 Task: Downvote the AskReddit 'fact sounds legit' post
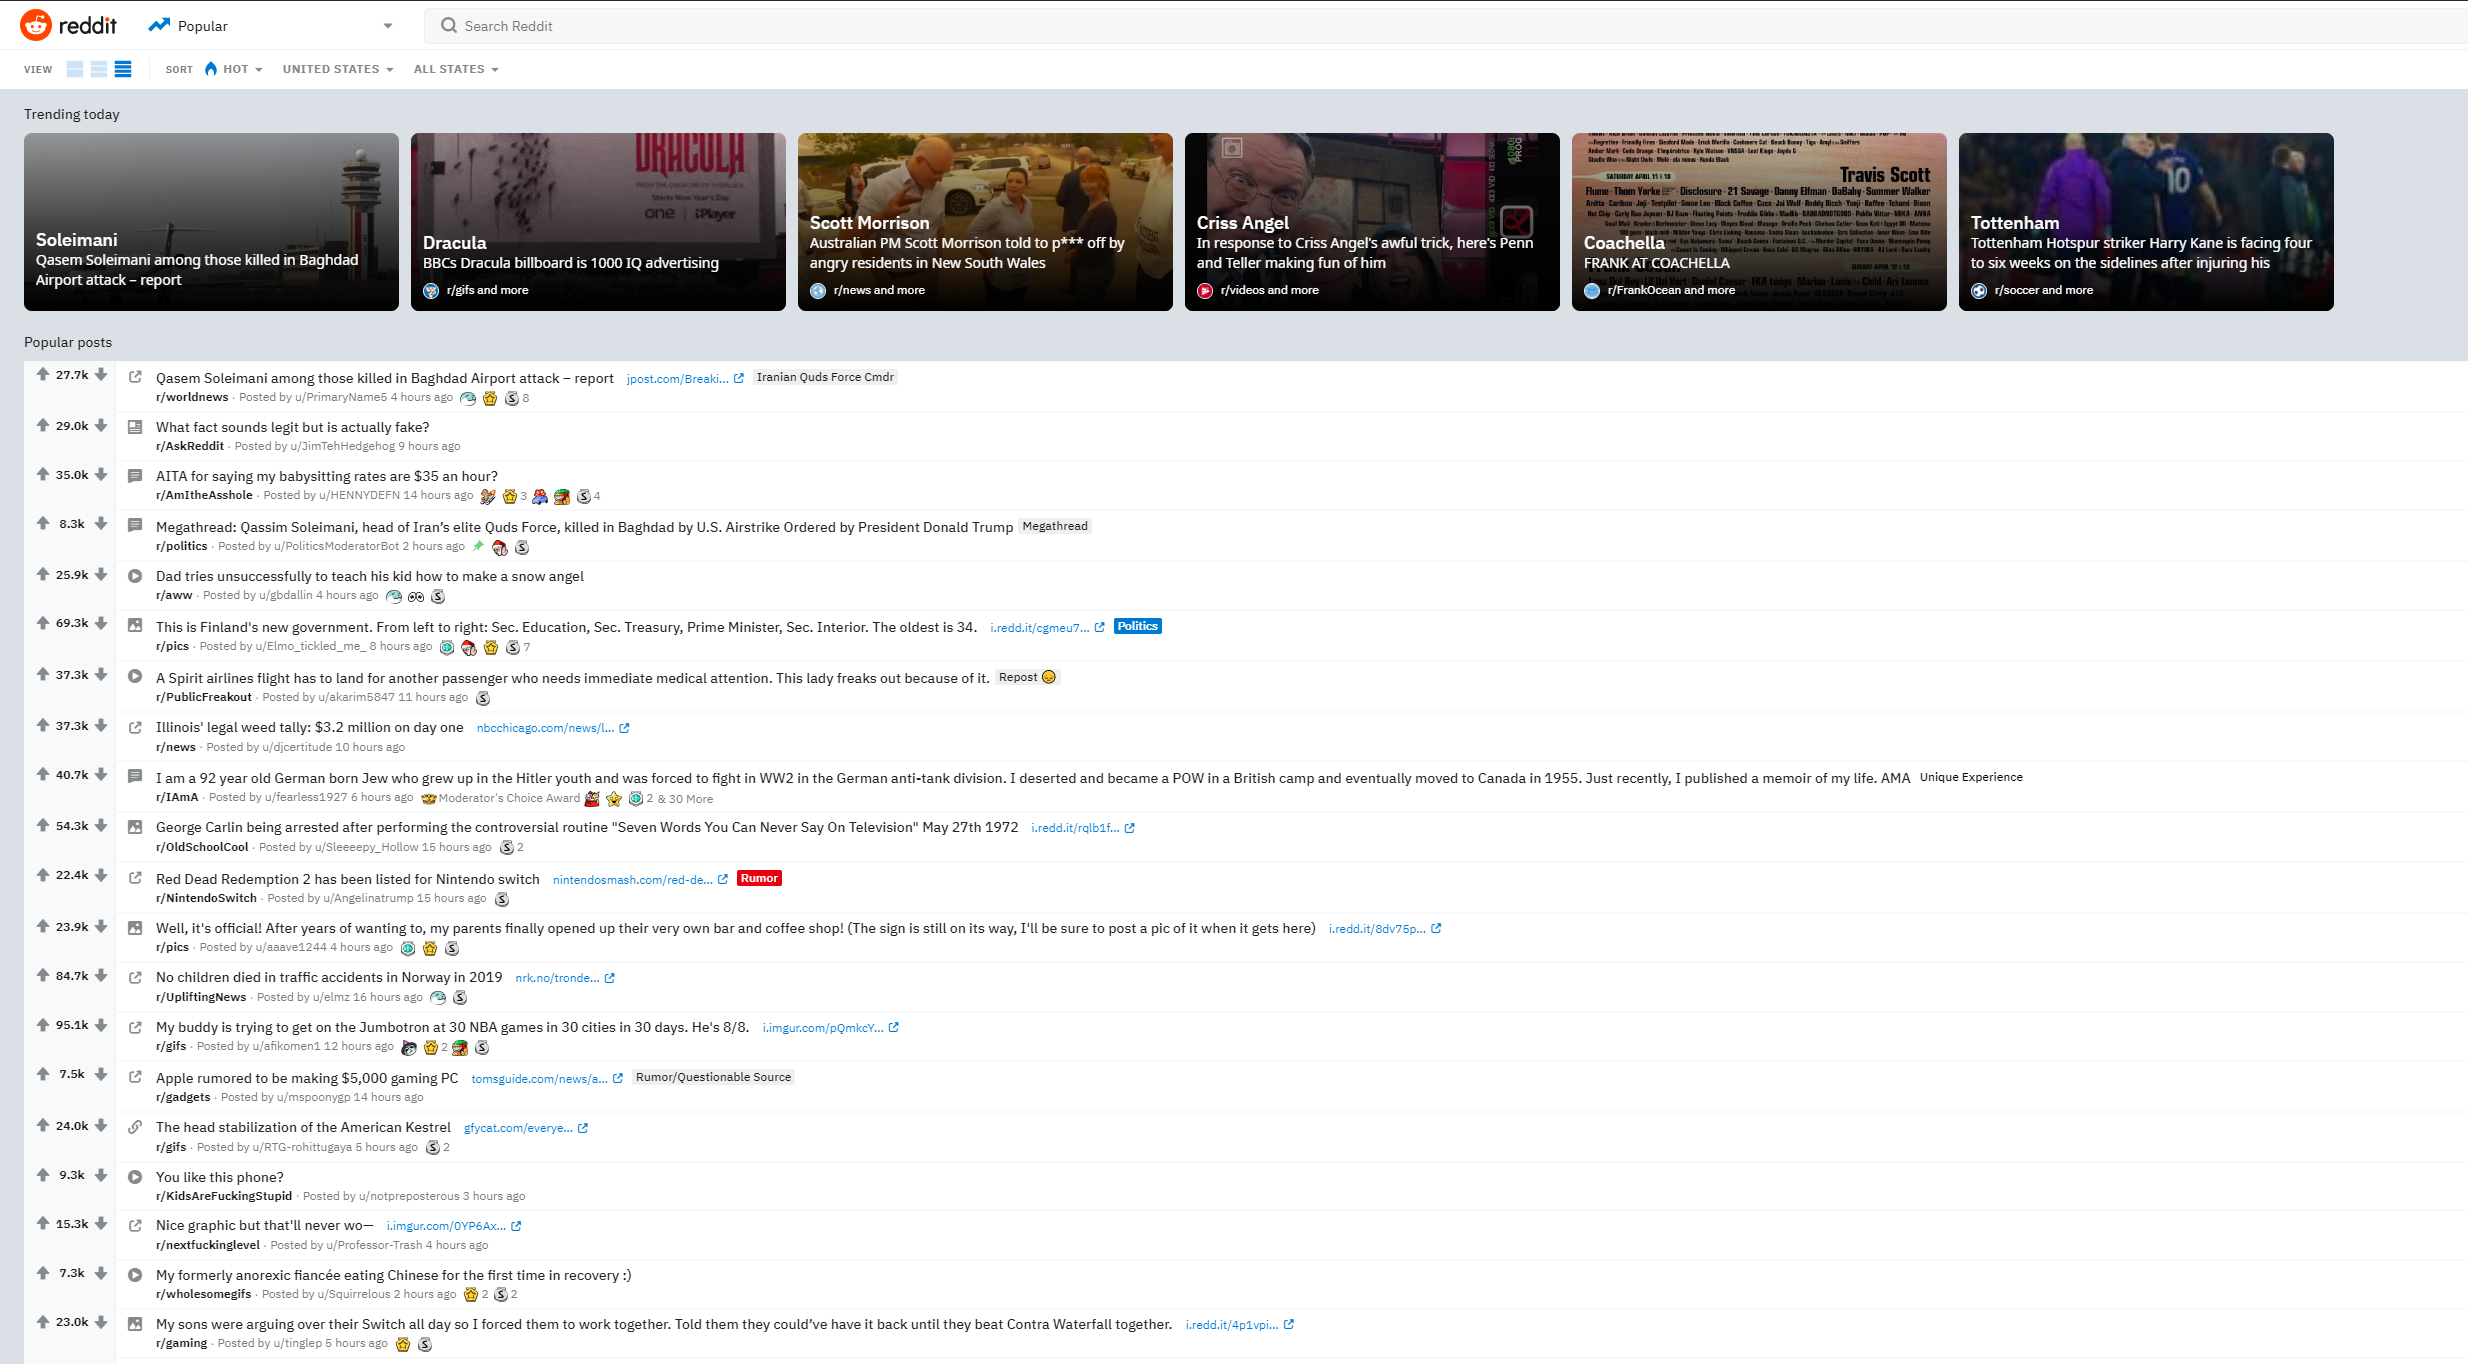[101, 425]
